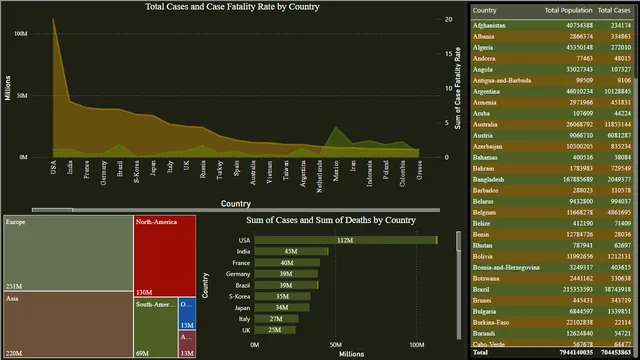Sort table by Total Cases header
The image size is (640, 360).
click(614, 10)
